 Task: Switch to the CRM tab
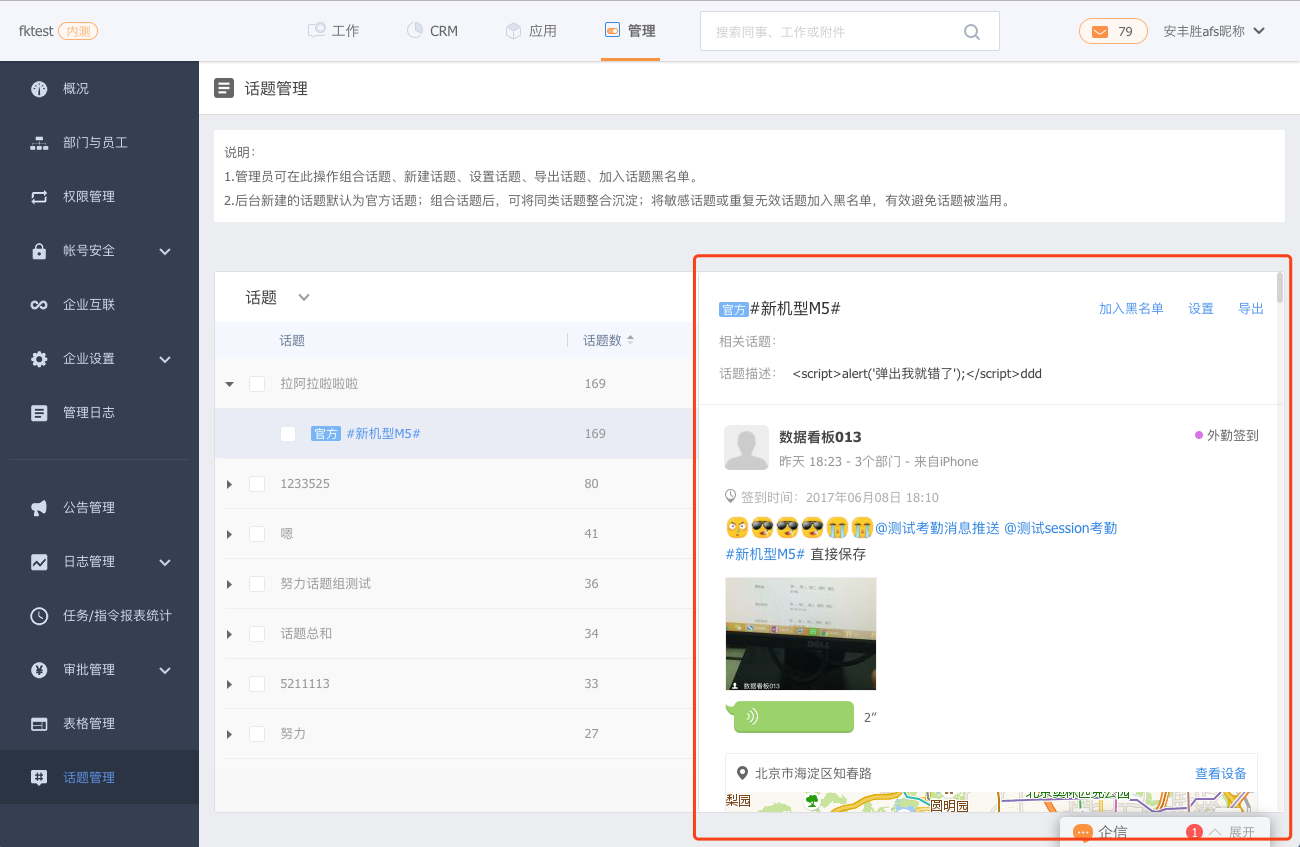point(432,31)
